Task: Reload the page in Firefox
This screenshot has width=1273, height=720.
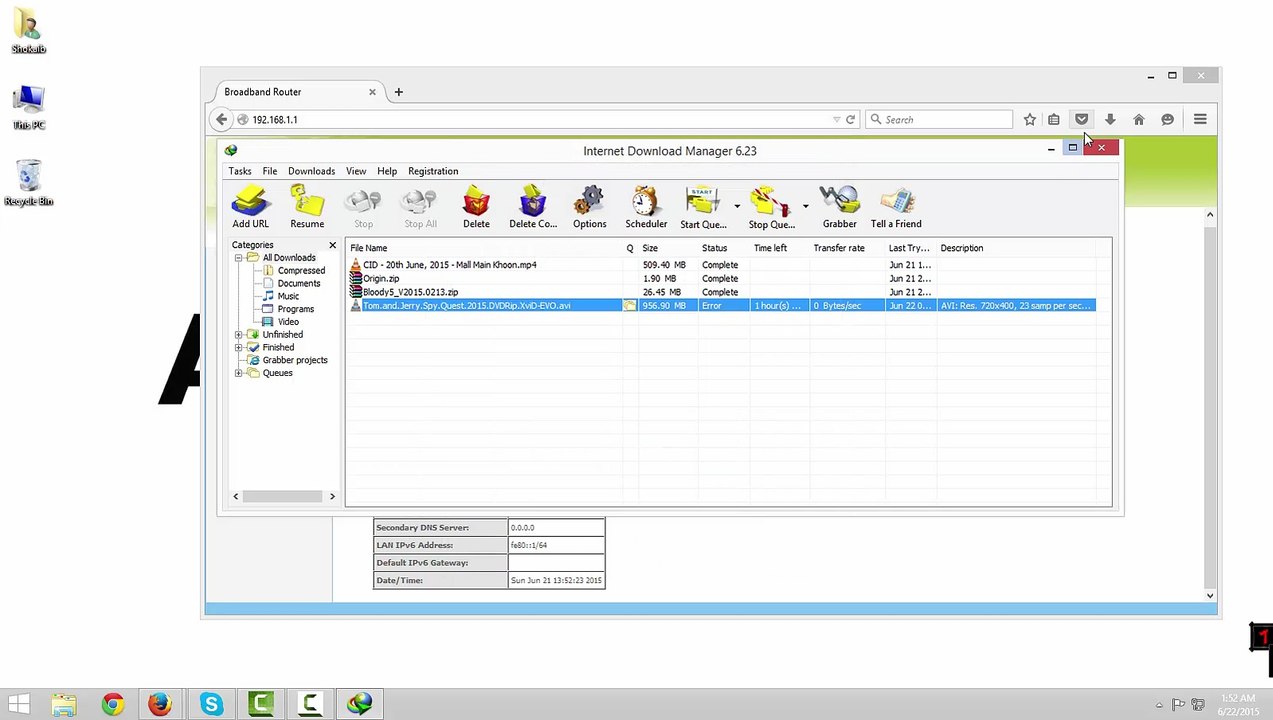Action: [x=850, y=120]
